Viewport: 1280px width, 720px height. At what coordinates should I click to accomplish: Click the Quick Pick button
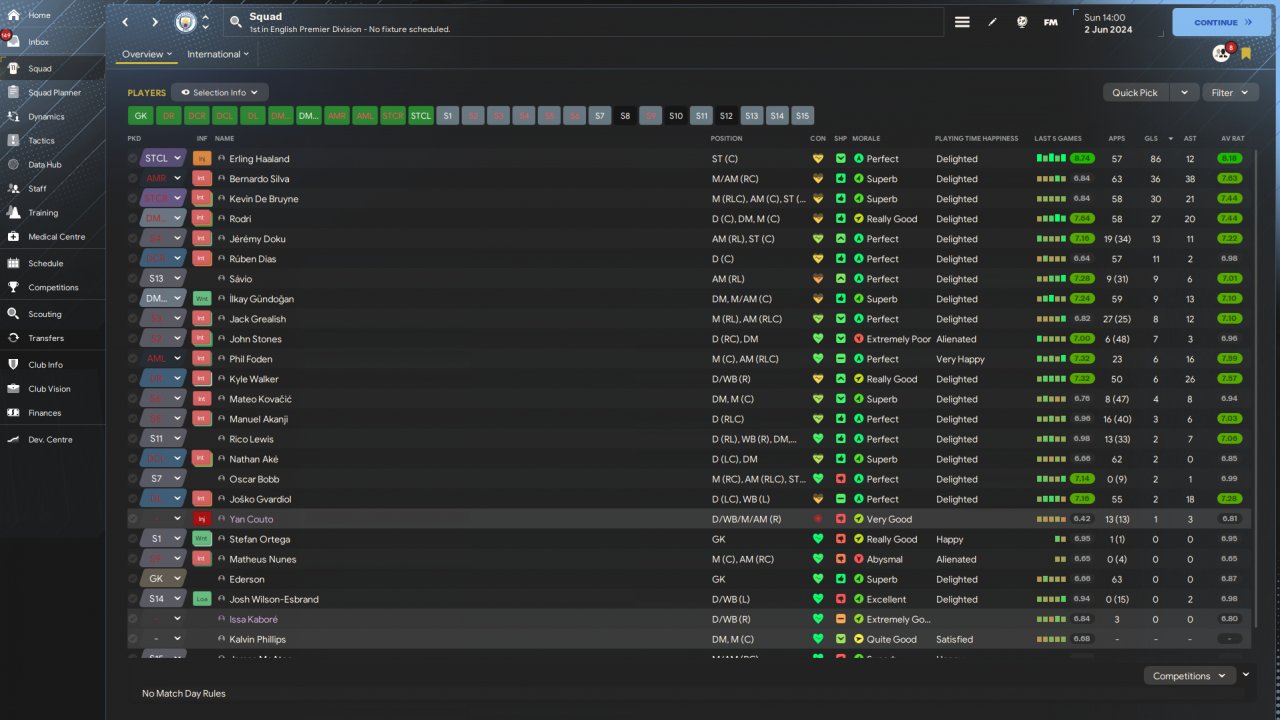(1135, 92)
